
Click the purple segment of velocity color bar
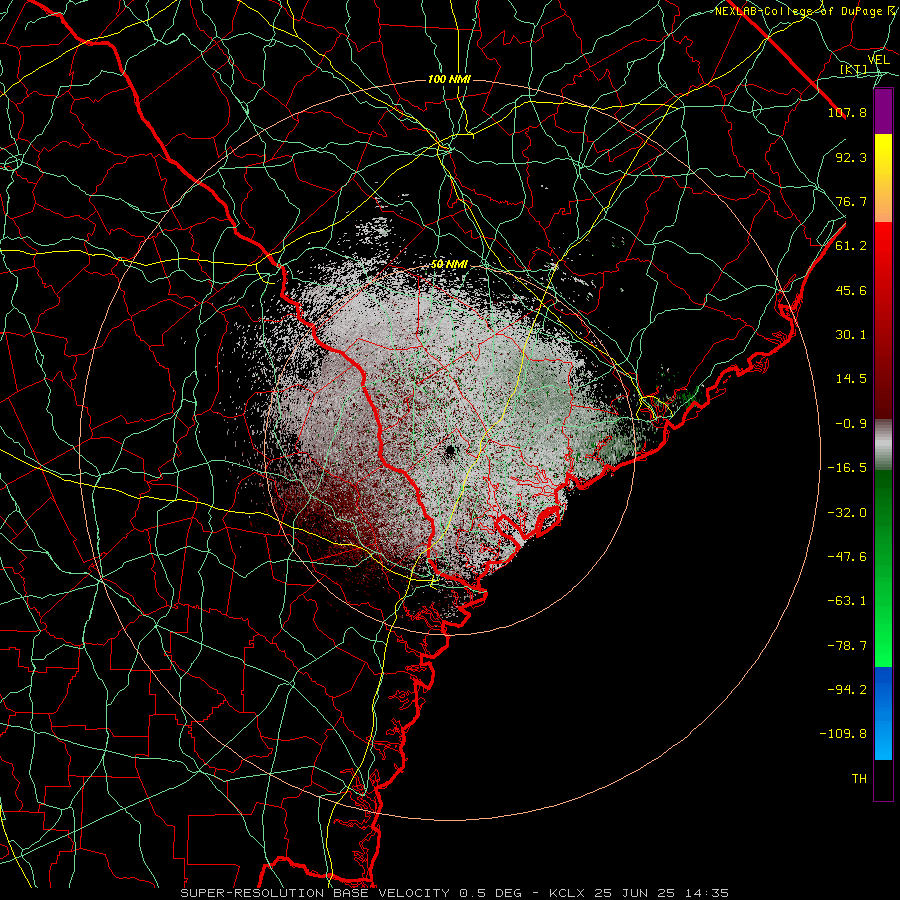point(883,111)
